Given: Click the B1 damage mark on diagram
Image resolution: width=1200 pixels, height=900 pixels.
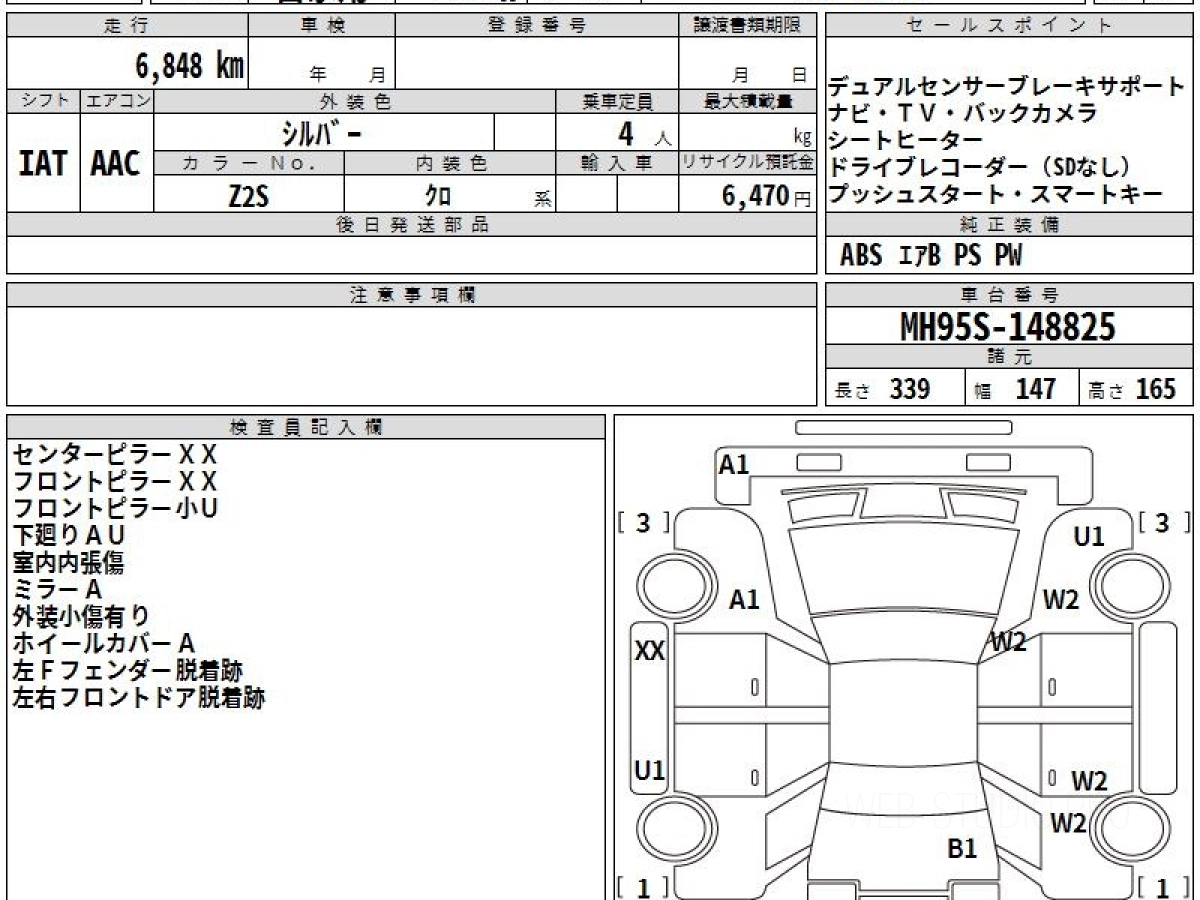Looking at the screenshot, I should (x=962, y=850).
